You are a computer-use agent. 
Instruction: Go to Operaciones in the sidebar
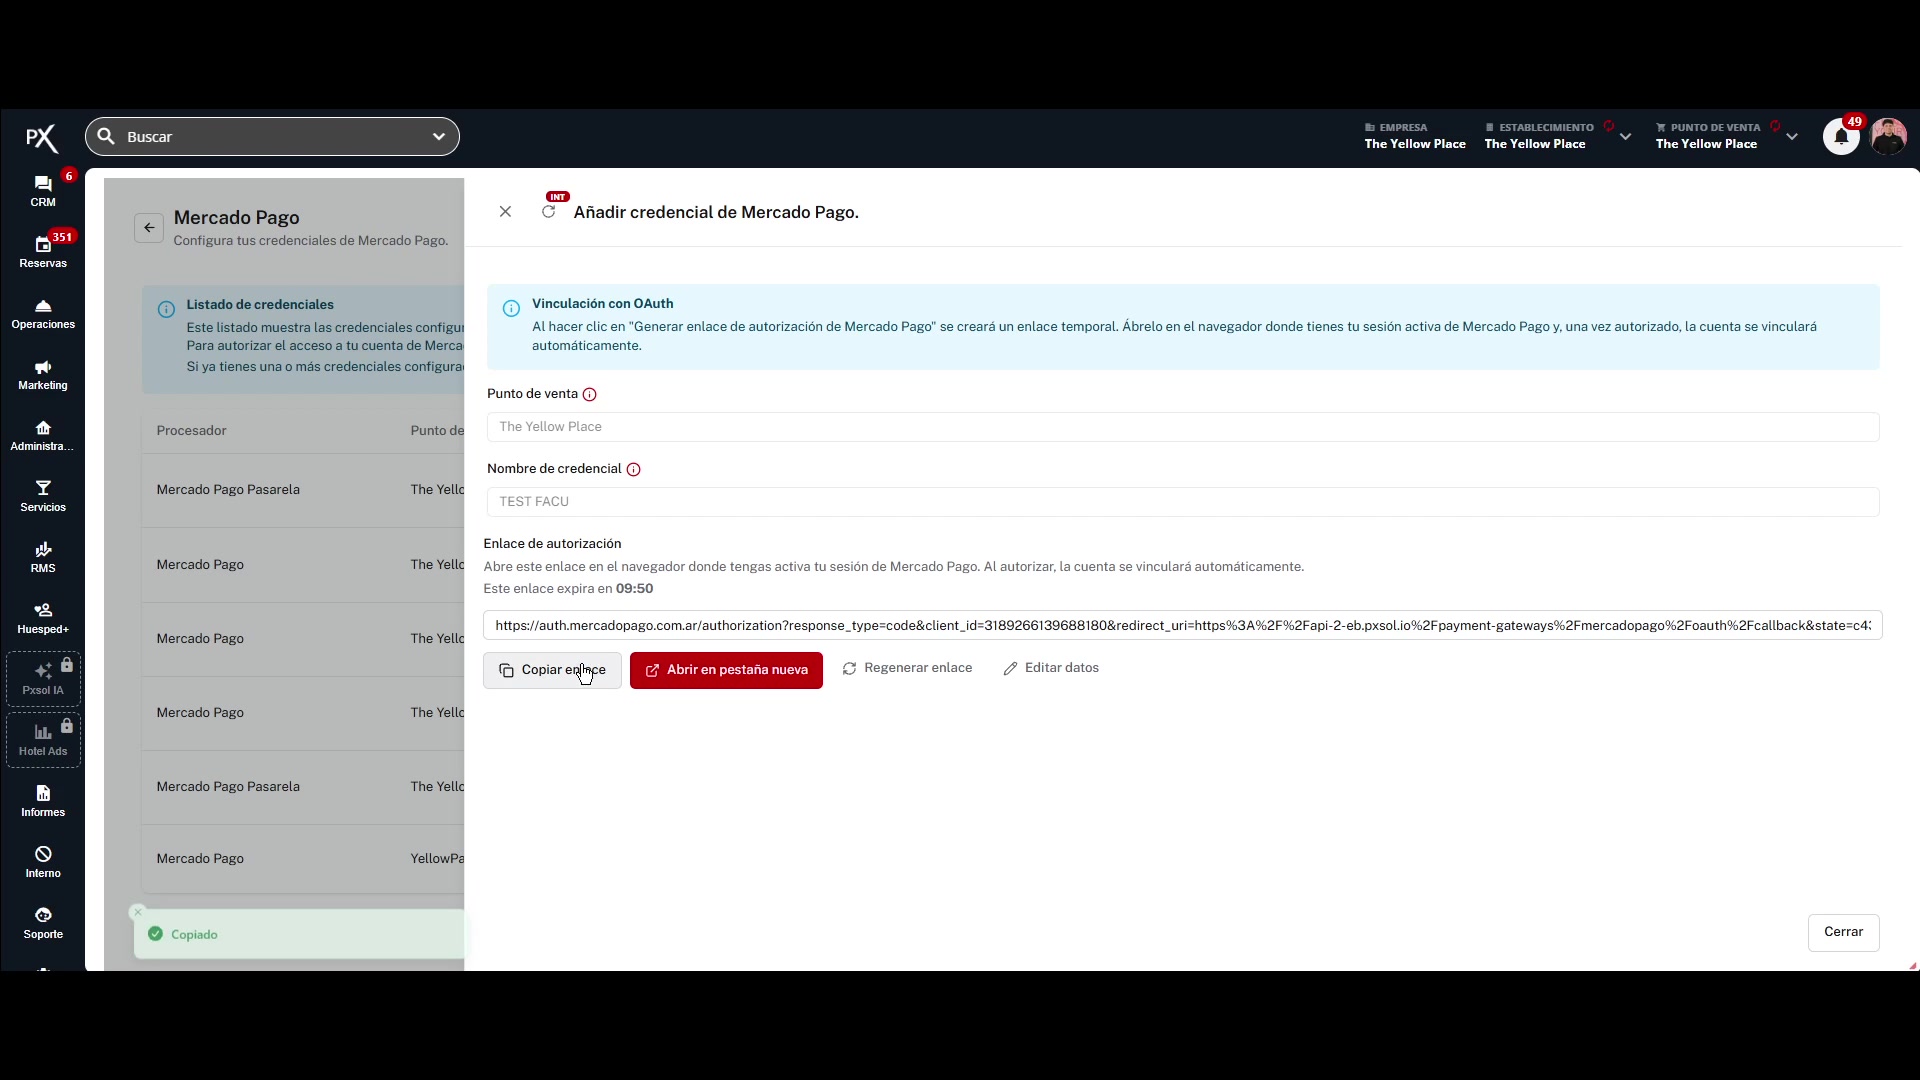(43, 313)
